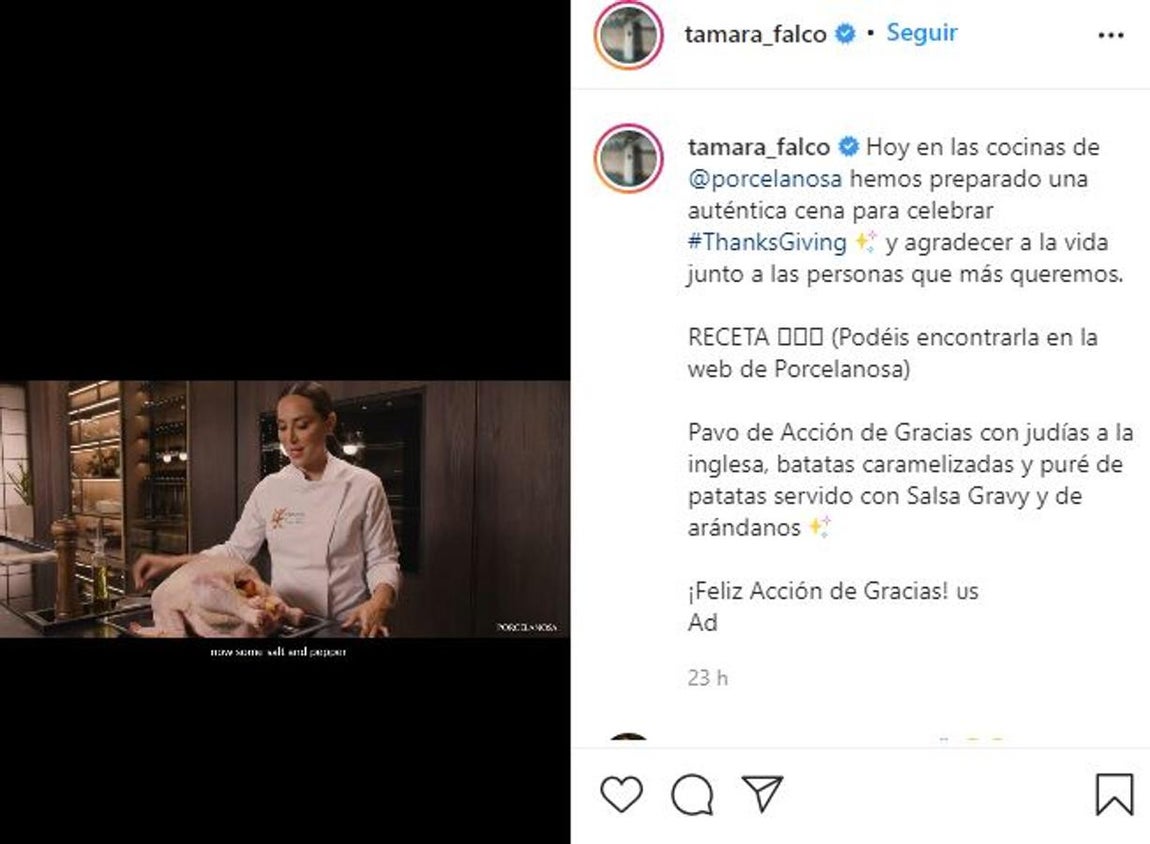Open the post timestamp labeled 23 h
1150x844 pixels.
tap(707, 677)
